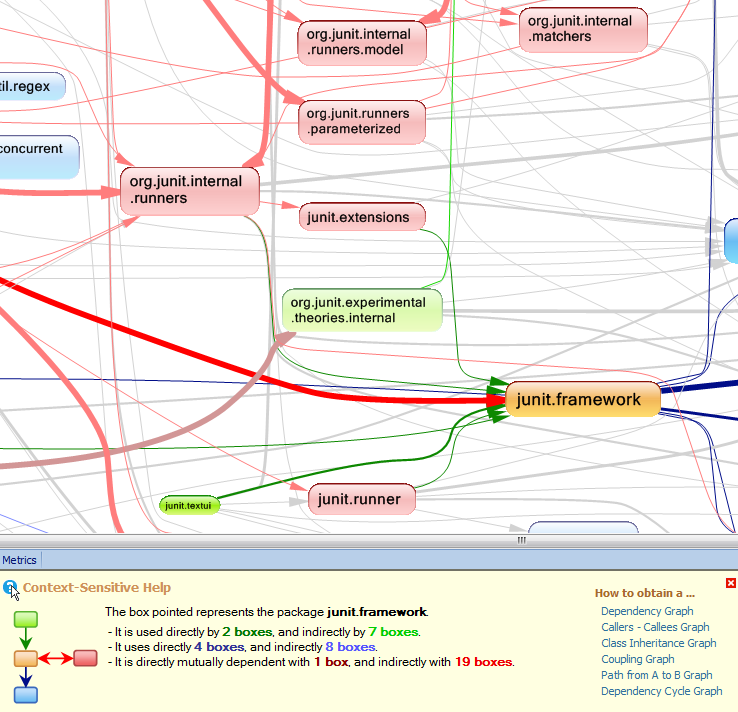Close the Context-Sensitive Help panel
This screenshot has height=712, width=738.
[730, 583]
